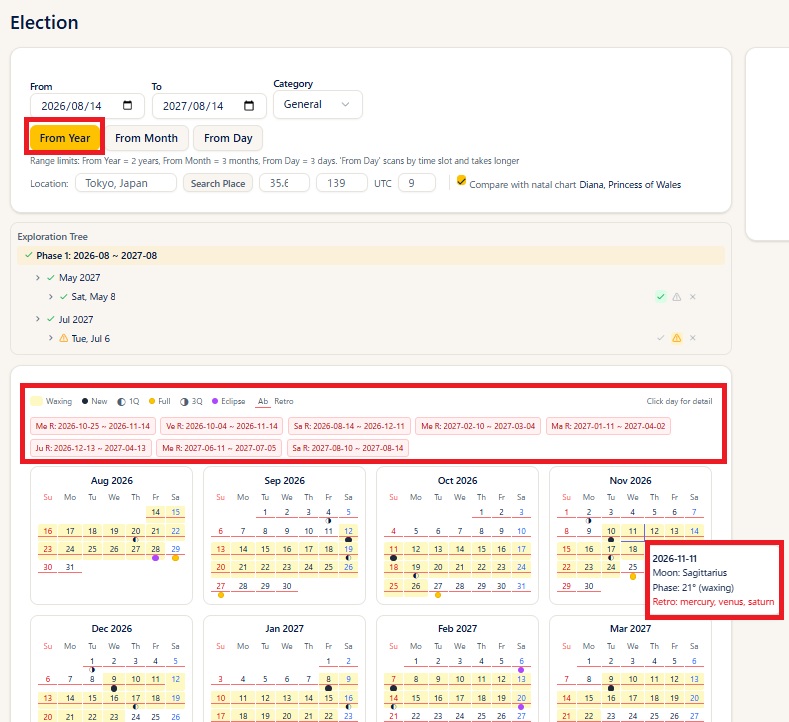Click the Full moon yellow legend dot
789x722 pixels.
click(151, 401)
